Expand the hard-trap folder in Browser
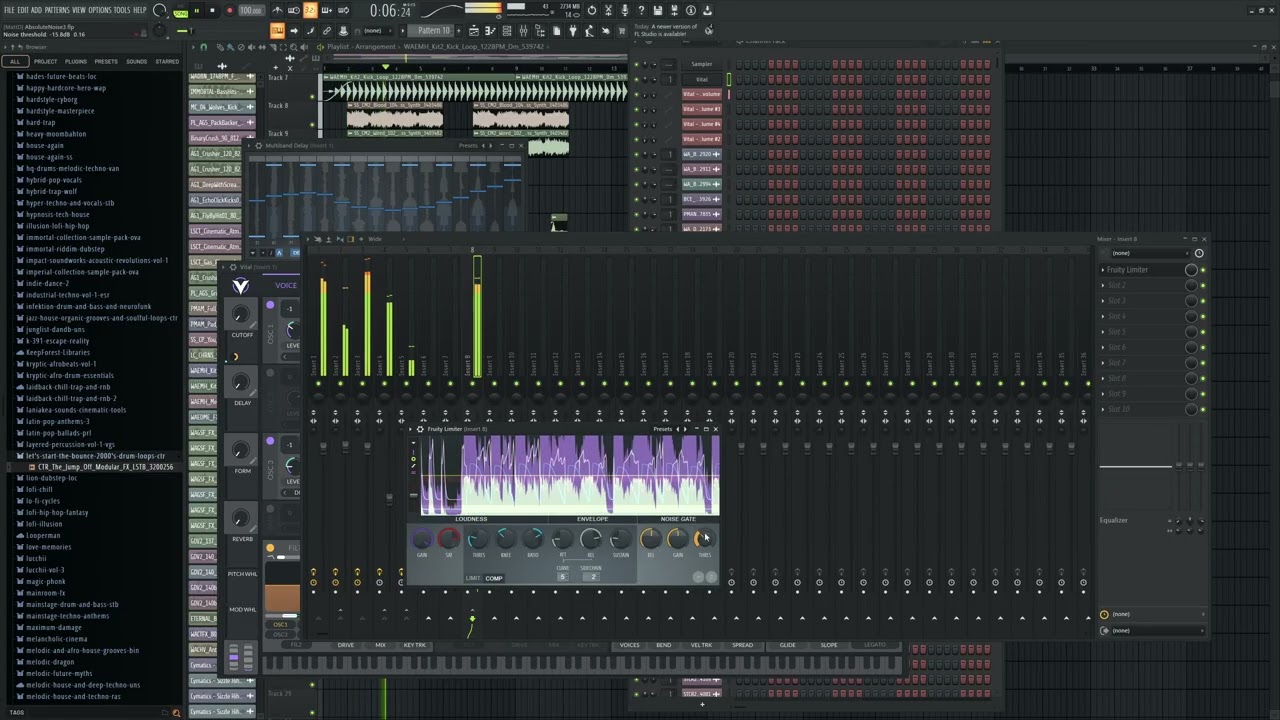1280x720 pixels. click(40, 122)
